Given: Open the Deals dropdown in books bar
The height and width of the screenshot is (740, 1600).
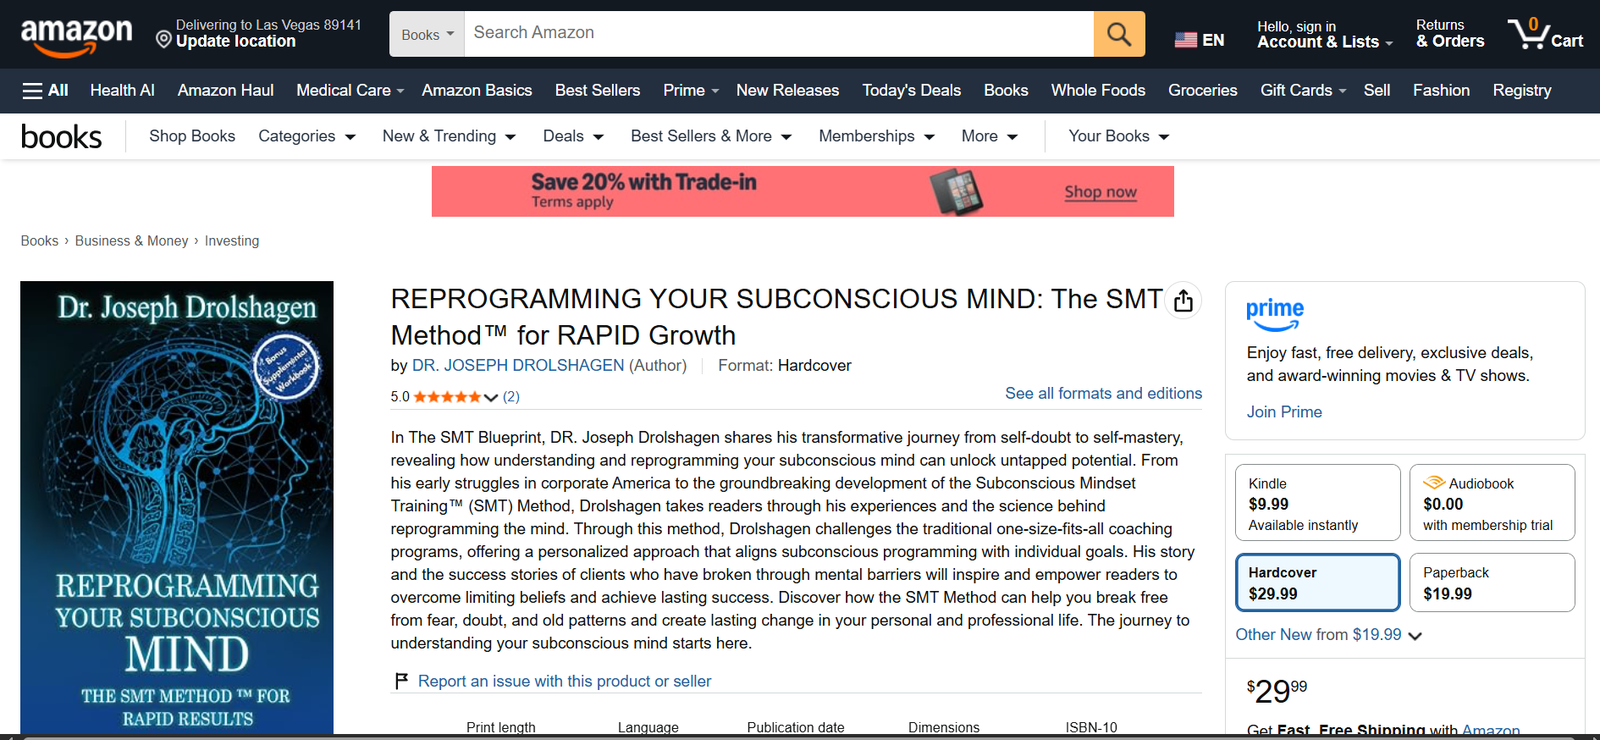Looking at the screenshot, I should click(573, 136).
